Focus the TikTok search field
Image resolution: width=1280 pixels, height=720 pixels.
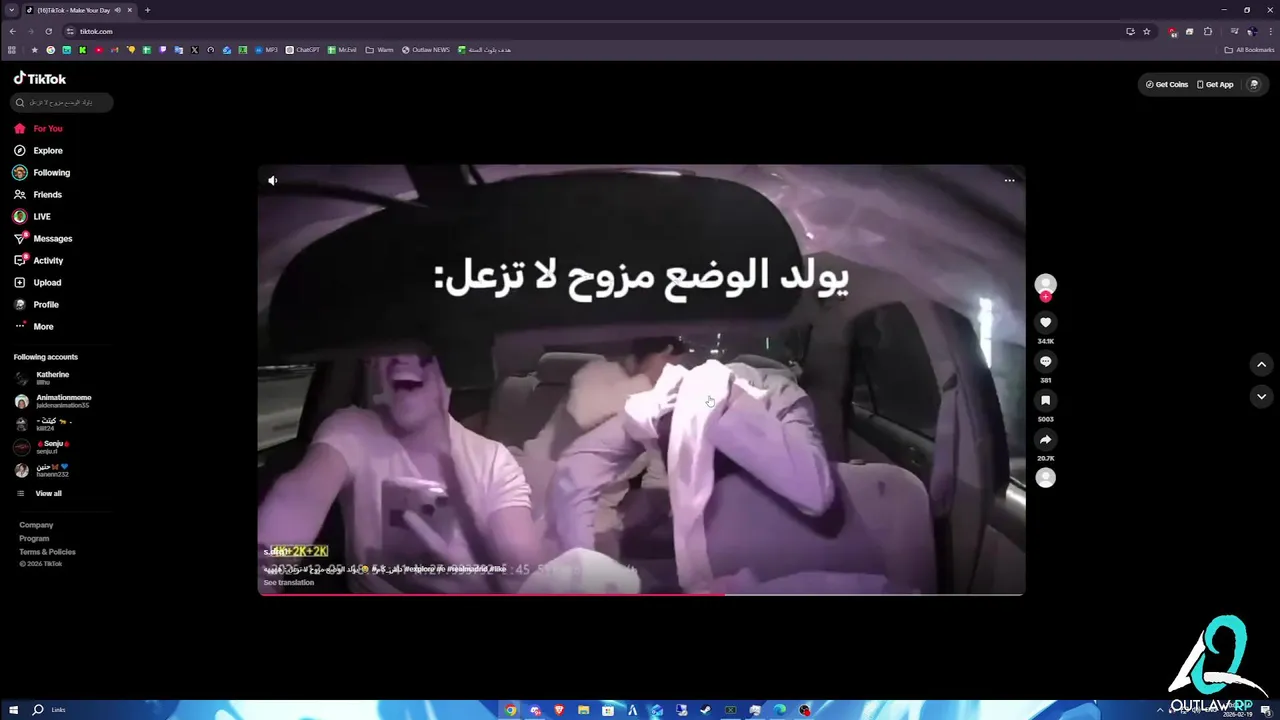tap(62, 102)
